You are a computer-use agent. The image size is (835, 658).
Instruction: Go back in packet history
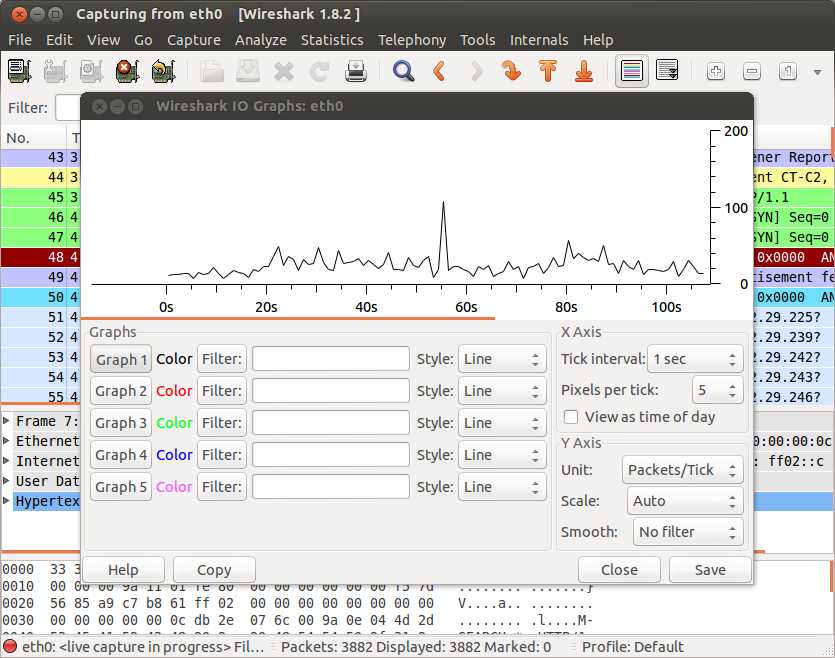coord(439,71)
